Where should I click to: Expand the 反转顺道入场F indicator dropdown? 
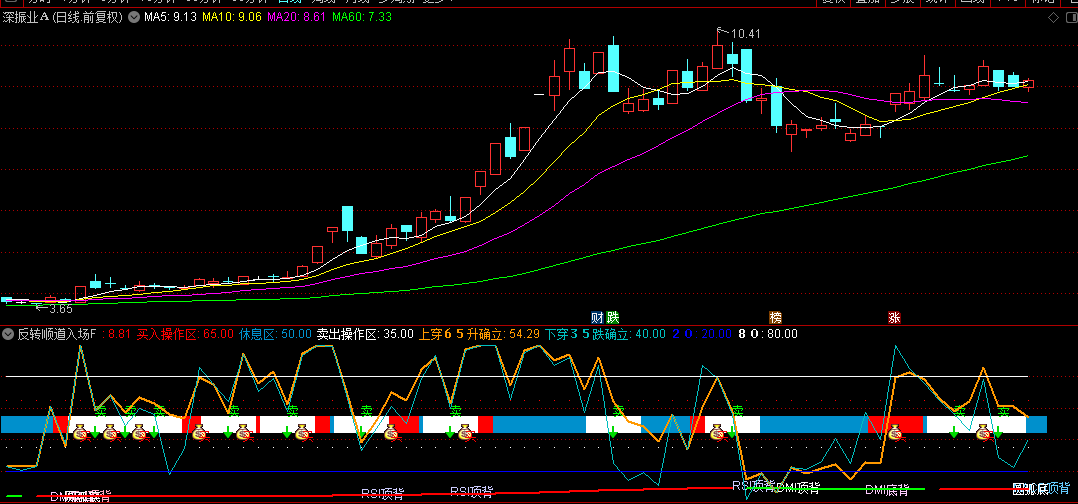click(x=8, y=334)
